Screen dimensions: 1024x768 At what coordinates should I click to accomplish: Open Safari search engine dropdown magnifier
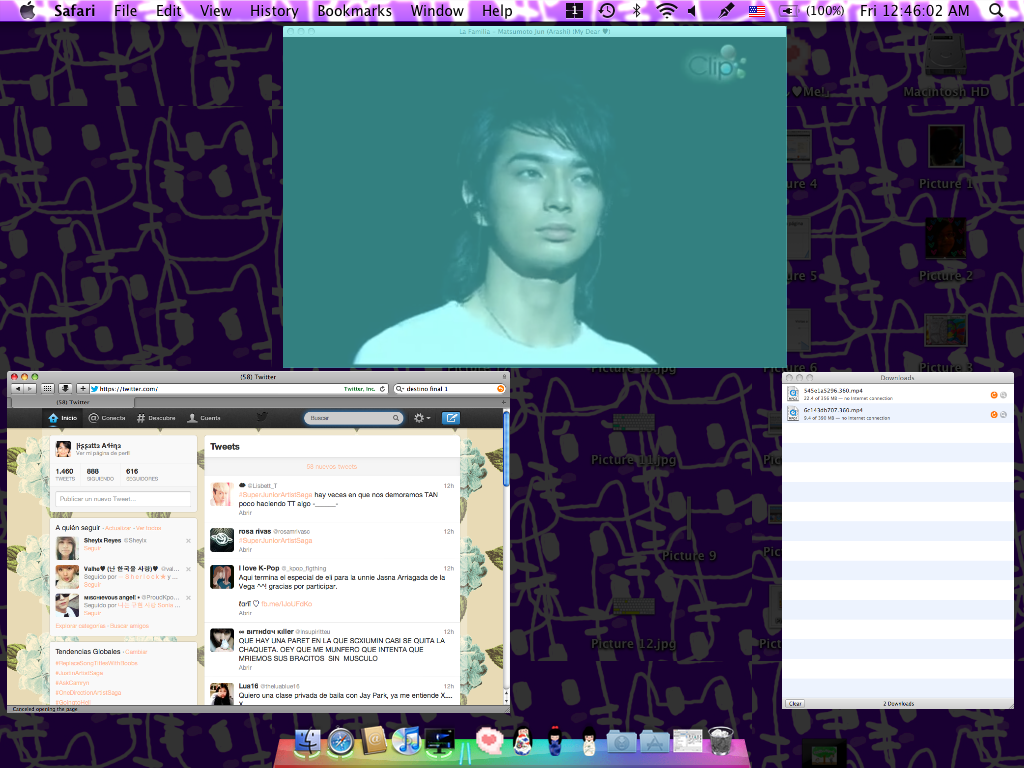(400, 389)
